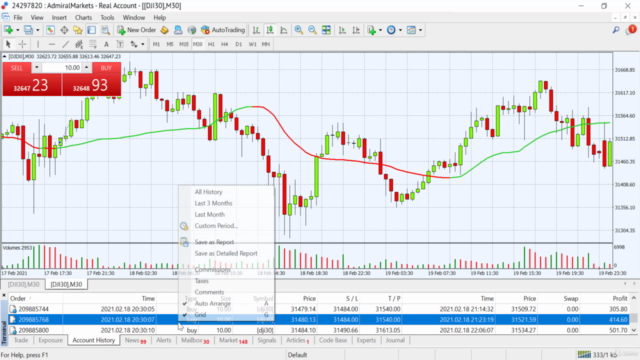Image resolution: width=640 pixels, height=360 pixels.
Task: Tile windows with the grid icon
Action: (x=326, y=30)
